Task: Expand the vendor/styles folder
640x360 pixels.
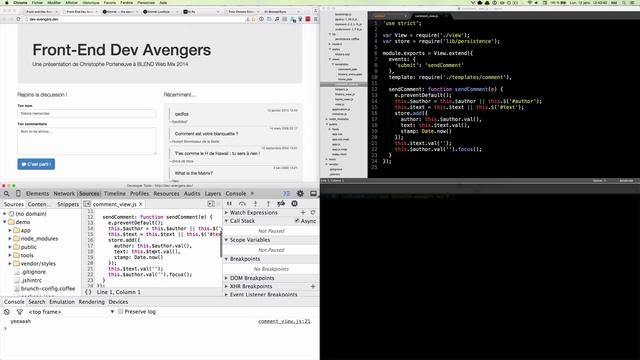Action: pos(10,264)
